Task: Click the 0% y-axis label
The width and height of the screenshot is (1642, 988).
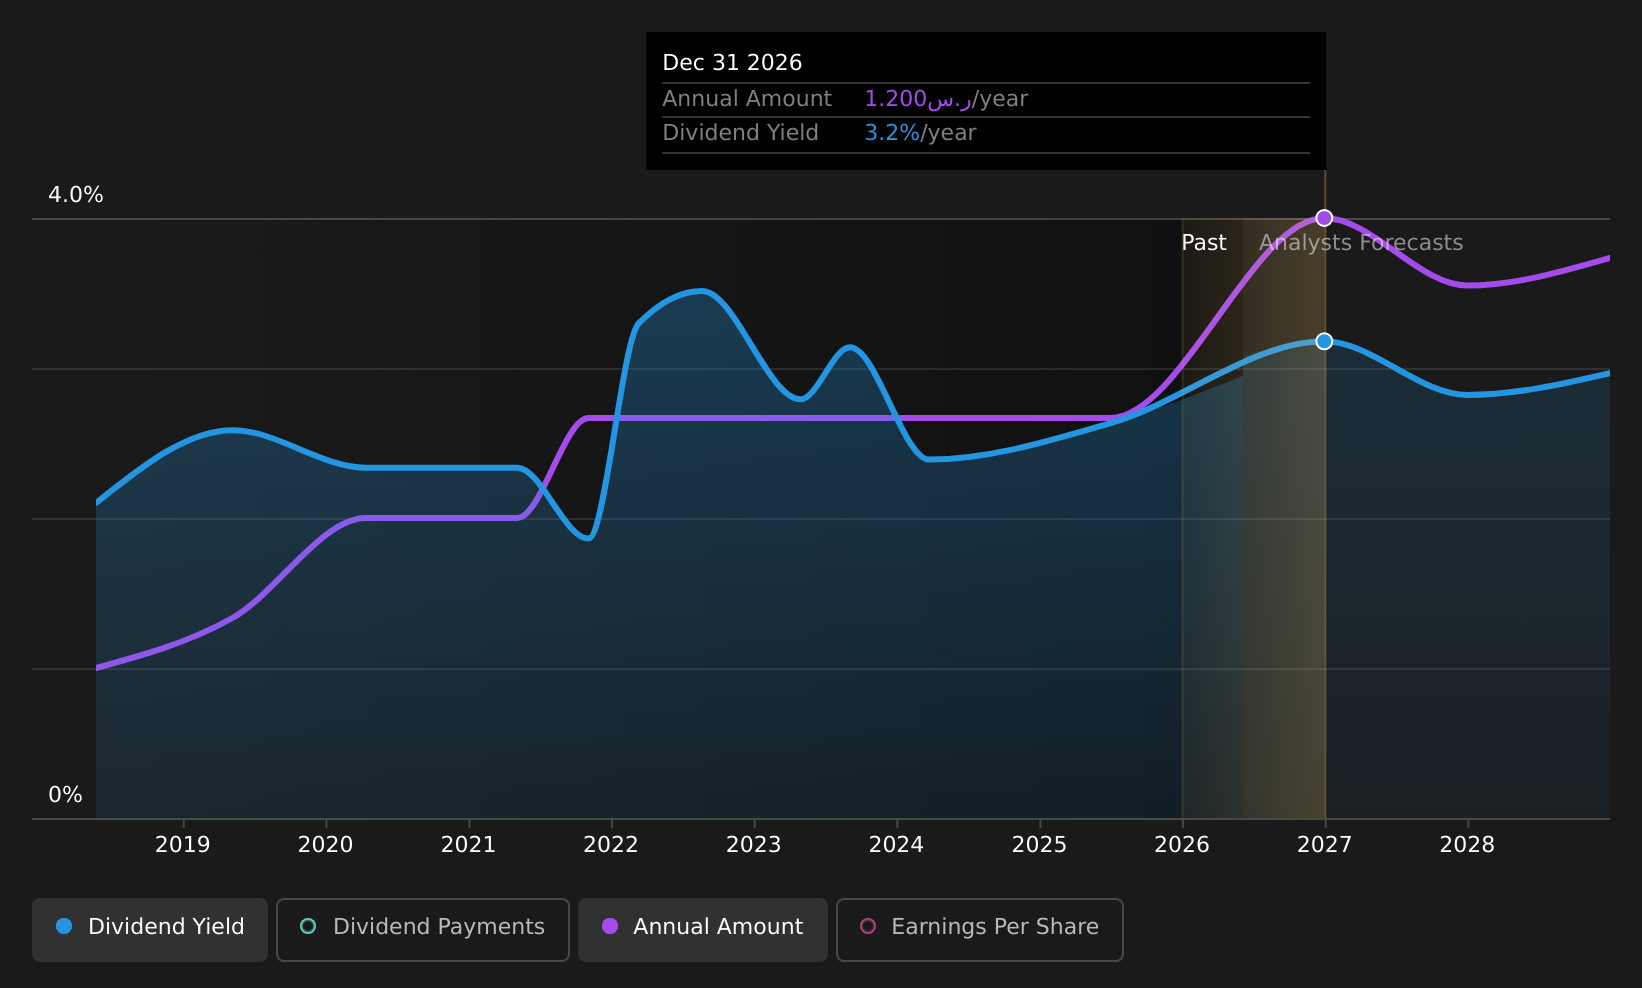Action: click(x=66, y=795)
